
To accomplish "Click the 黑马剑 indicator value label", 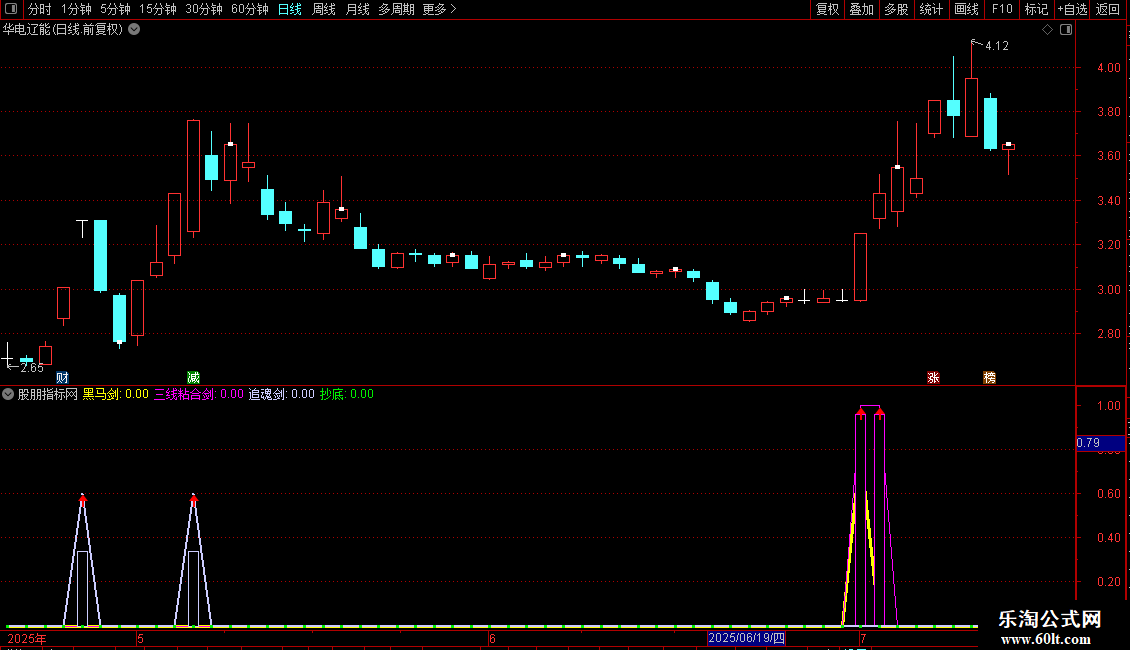I will [115, 394].
